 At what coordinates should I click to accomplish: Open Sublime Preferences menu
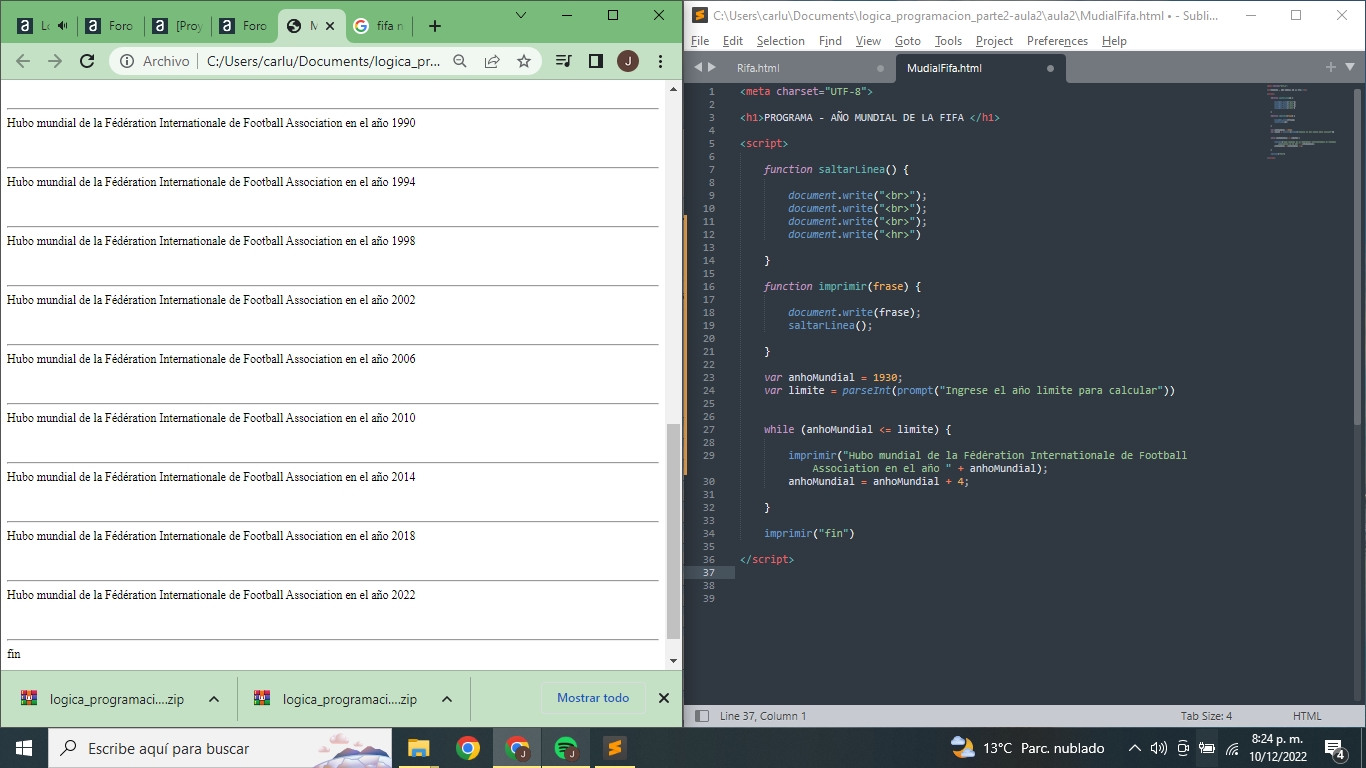1057,41
